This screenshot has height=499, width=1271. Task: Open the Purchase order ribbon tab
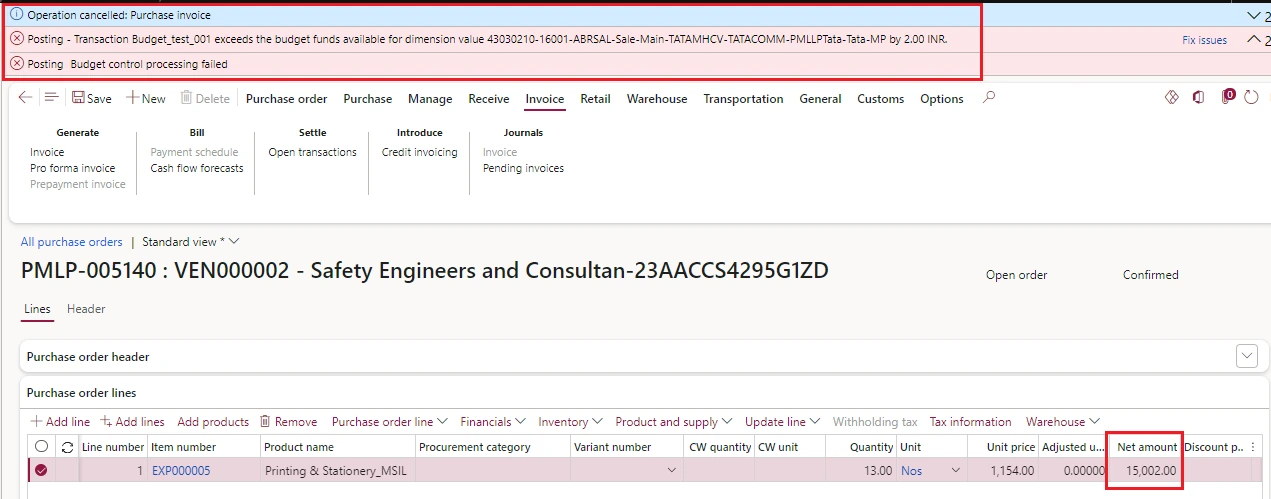(287, 99)
